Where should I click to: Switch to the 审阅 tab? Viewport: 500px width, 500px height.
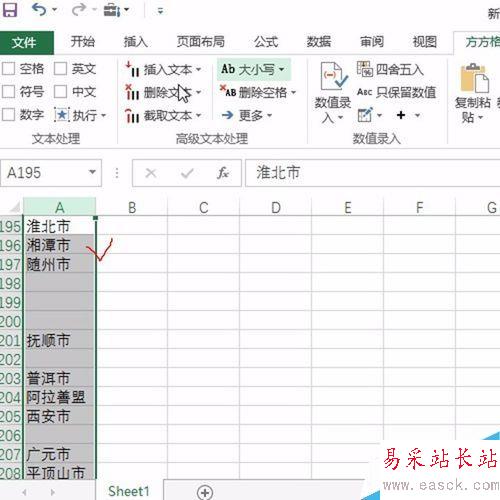[x=372, y=42]
